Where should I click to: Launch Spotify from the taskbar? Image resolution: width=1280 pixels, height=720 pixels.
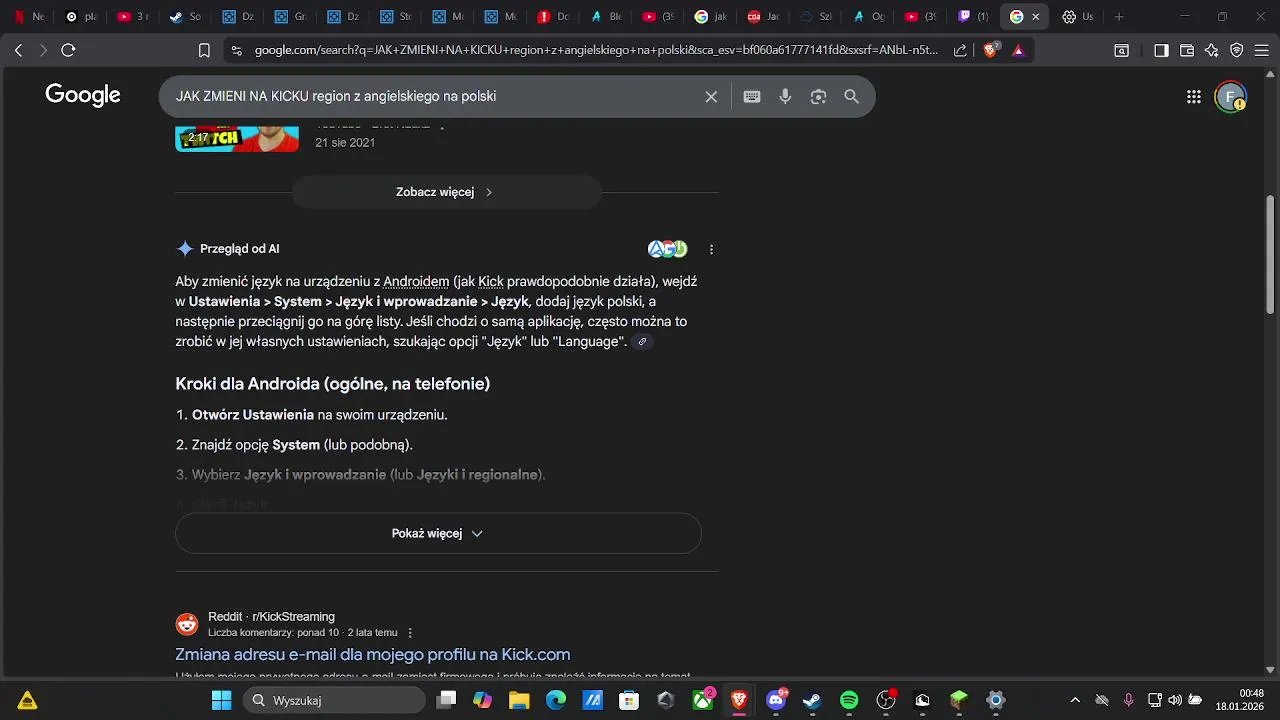849,700
